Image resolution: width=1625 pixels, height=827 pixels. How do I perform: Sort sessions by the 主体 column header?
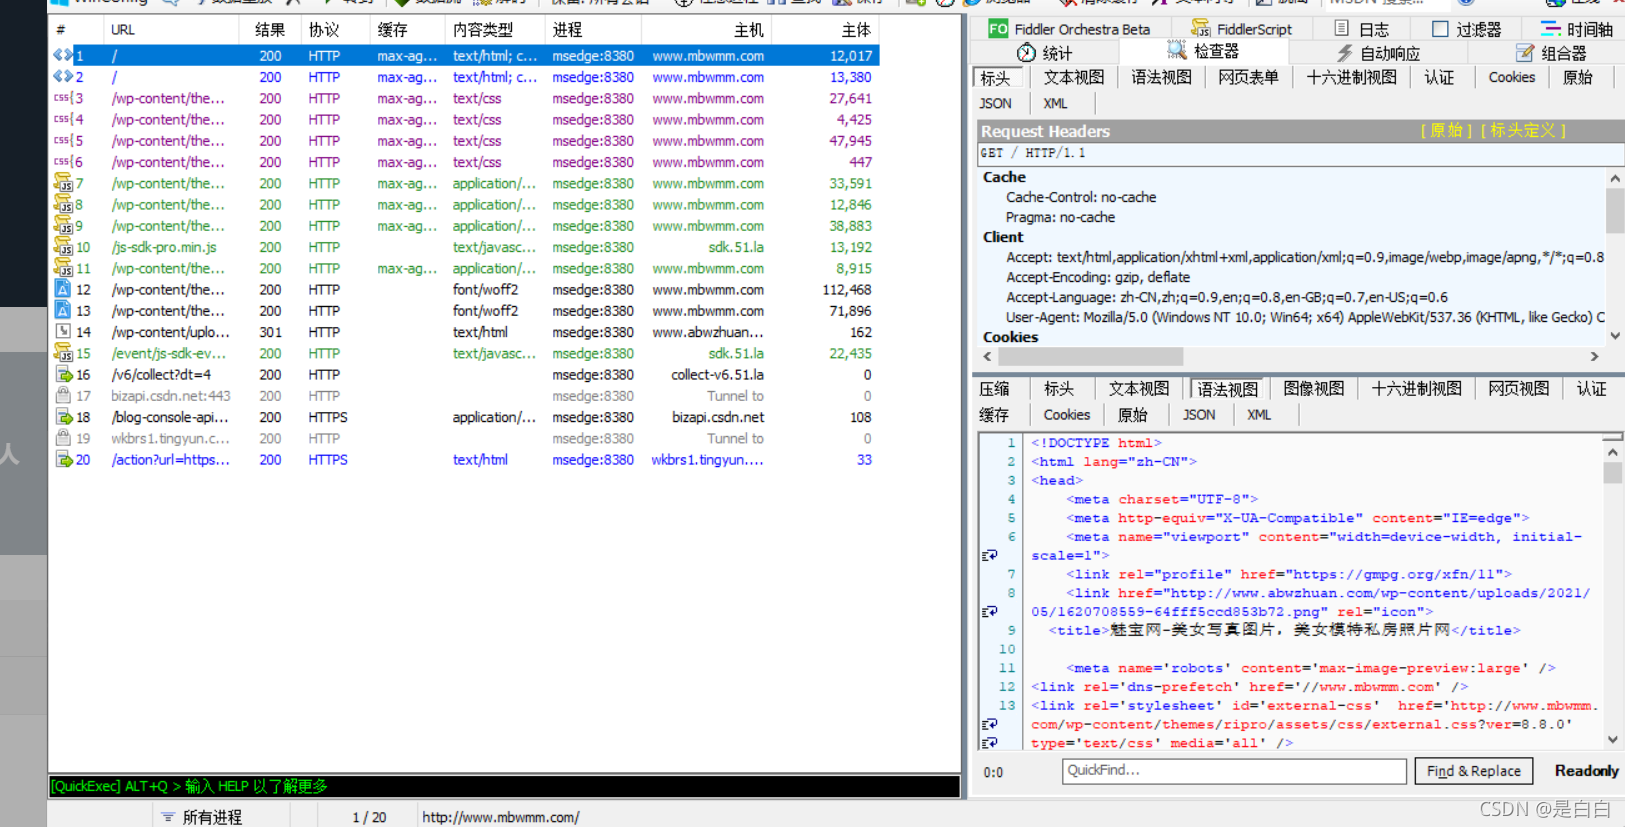(x=826, y=30)
